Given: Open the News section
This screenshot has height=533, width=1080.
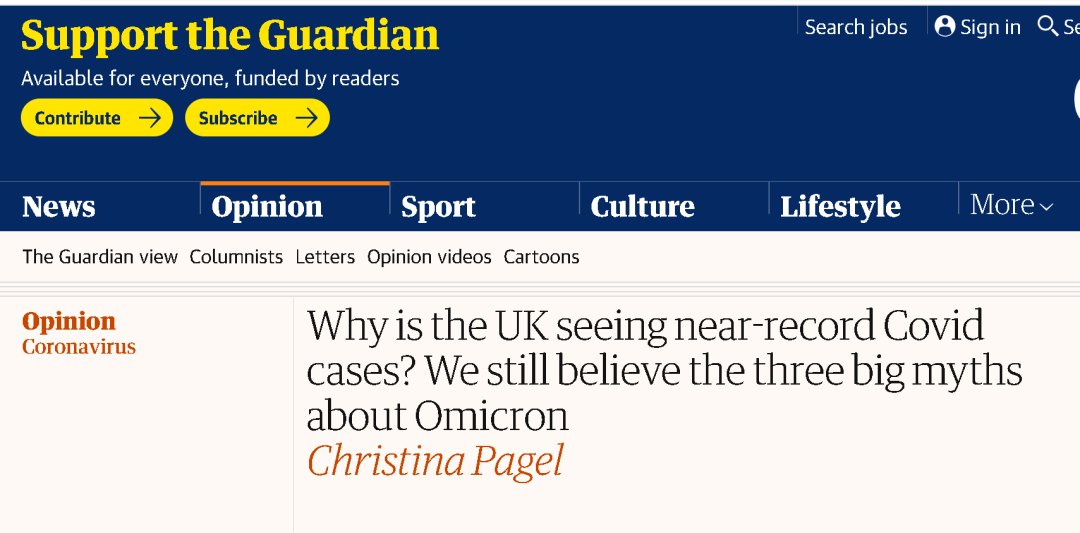Looking at the screenshot, I should pos(59,207).
